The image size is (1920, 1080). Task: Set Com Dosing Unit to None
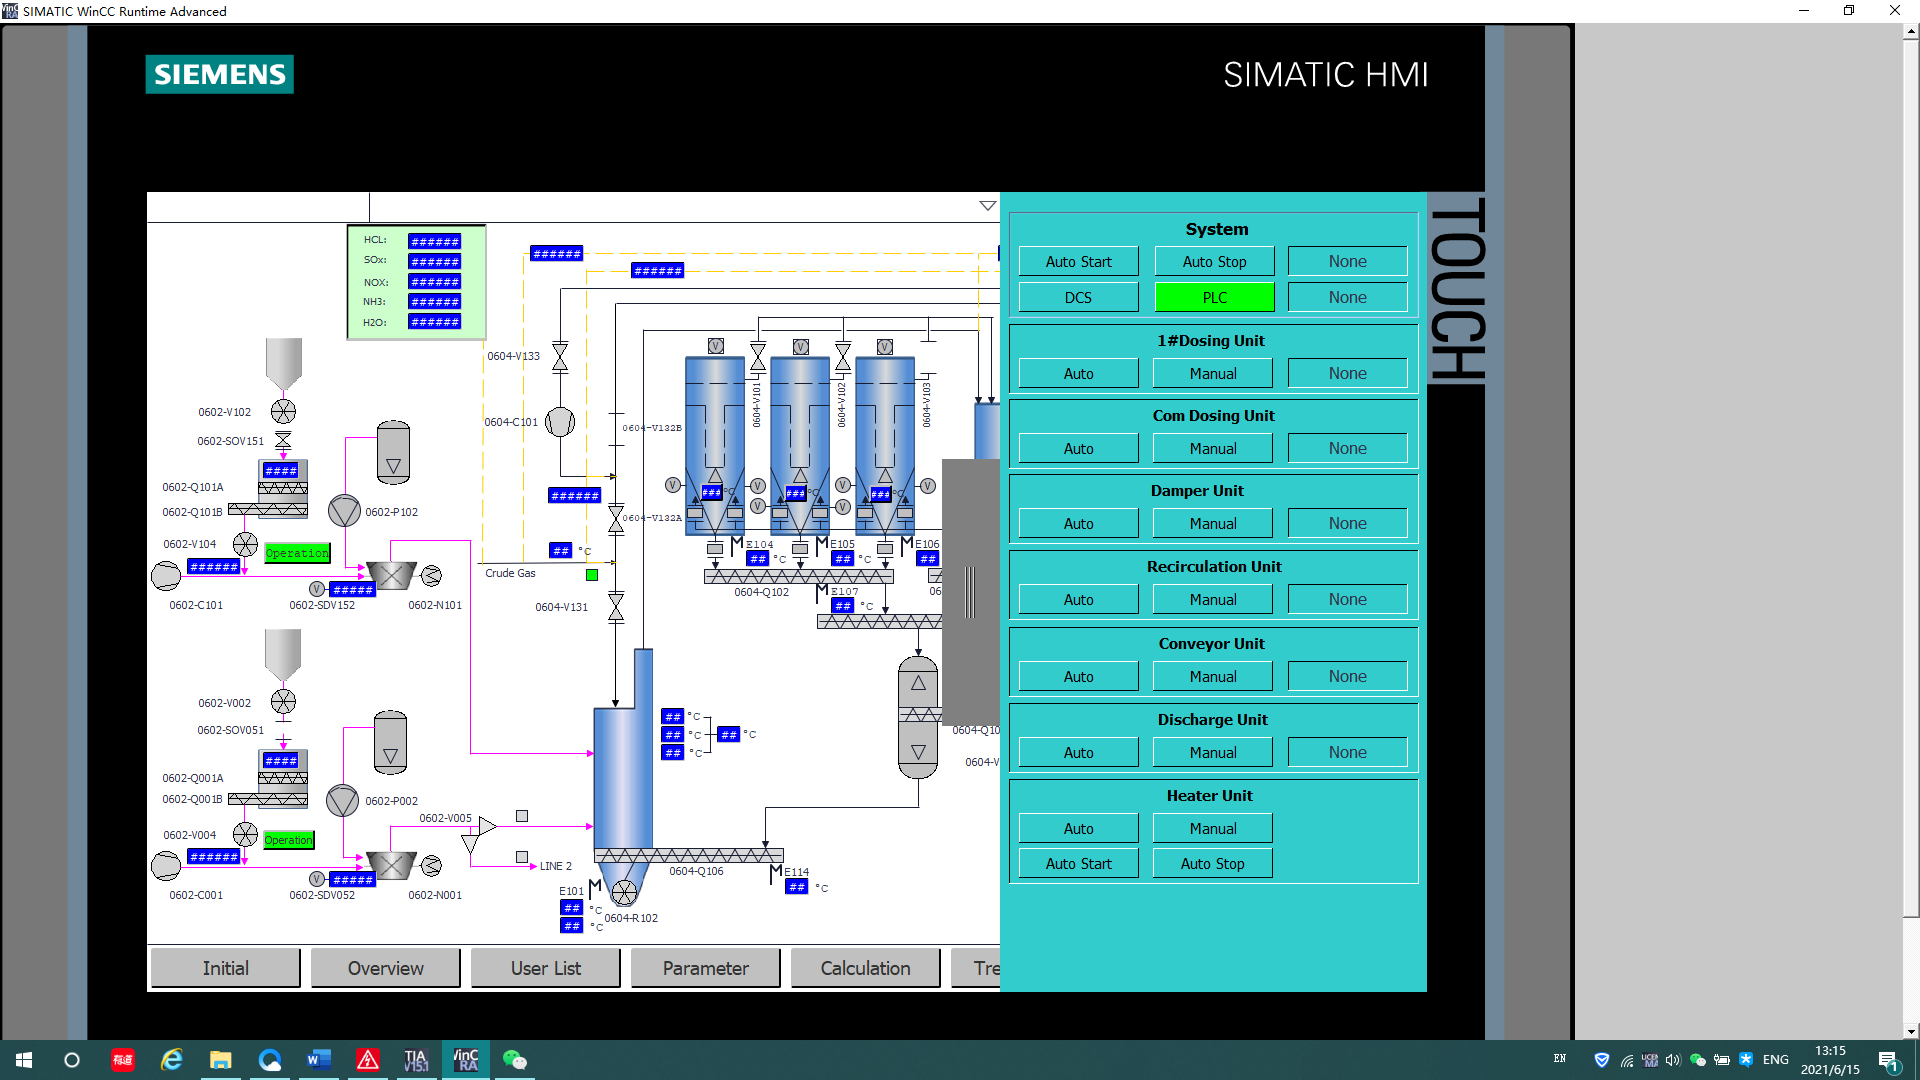click(x=1347, y=448)
